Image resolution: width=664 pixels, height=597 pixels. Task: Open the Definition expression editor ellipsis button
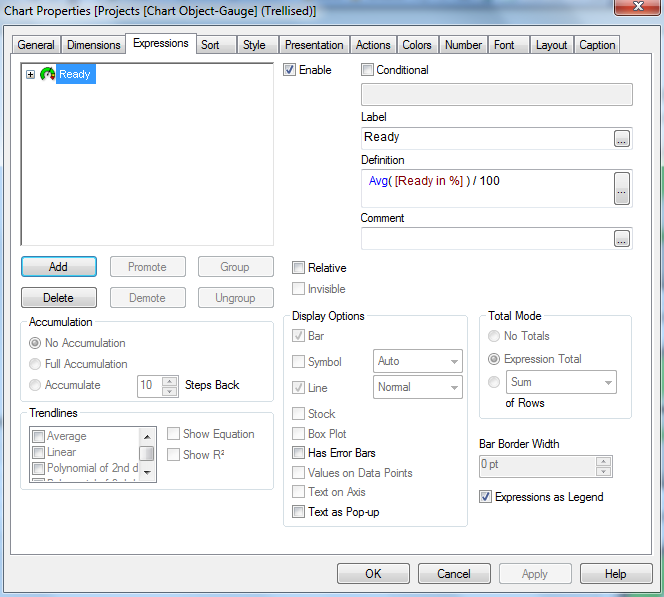point(622,188)
